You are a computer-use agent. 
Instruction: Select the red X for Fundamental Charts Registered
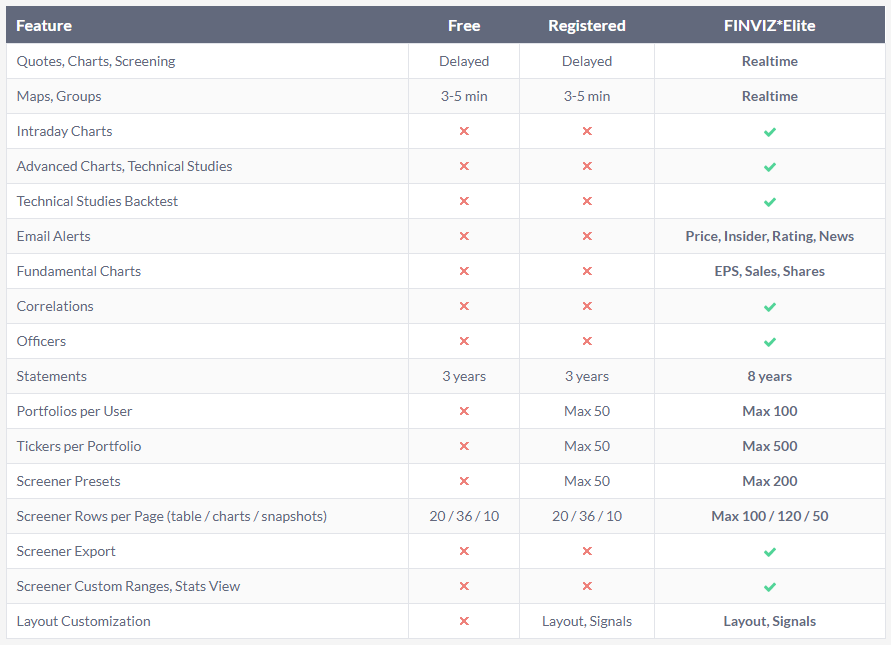(587, 271)
